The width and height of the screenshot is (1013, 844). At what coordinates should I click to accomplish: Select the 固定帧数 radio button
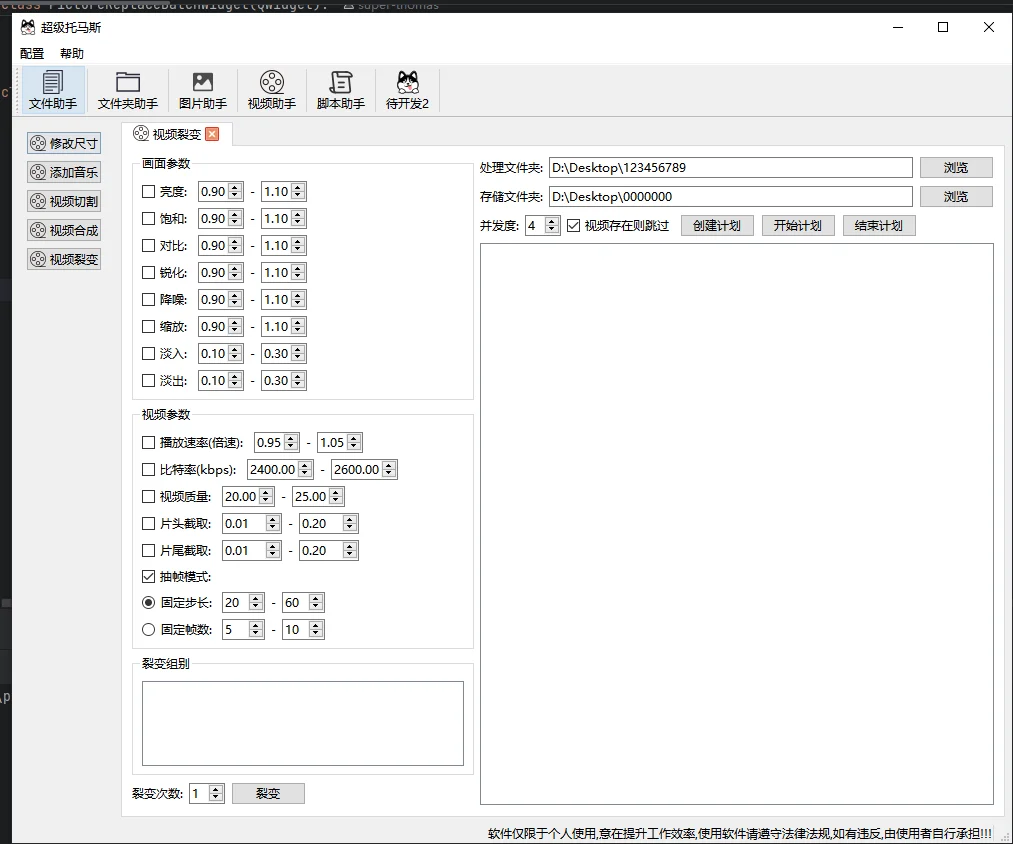(149, 629)
